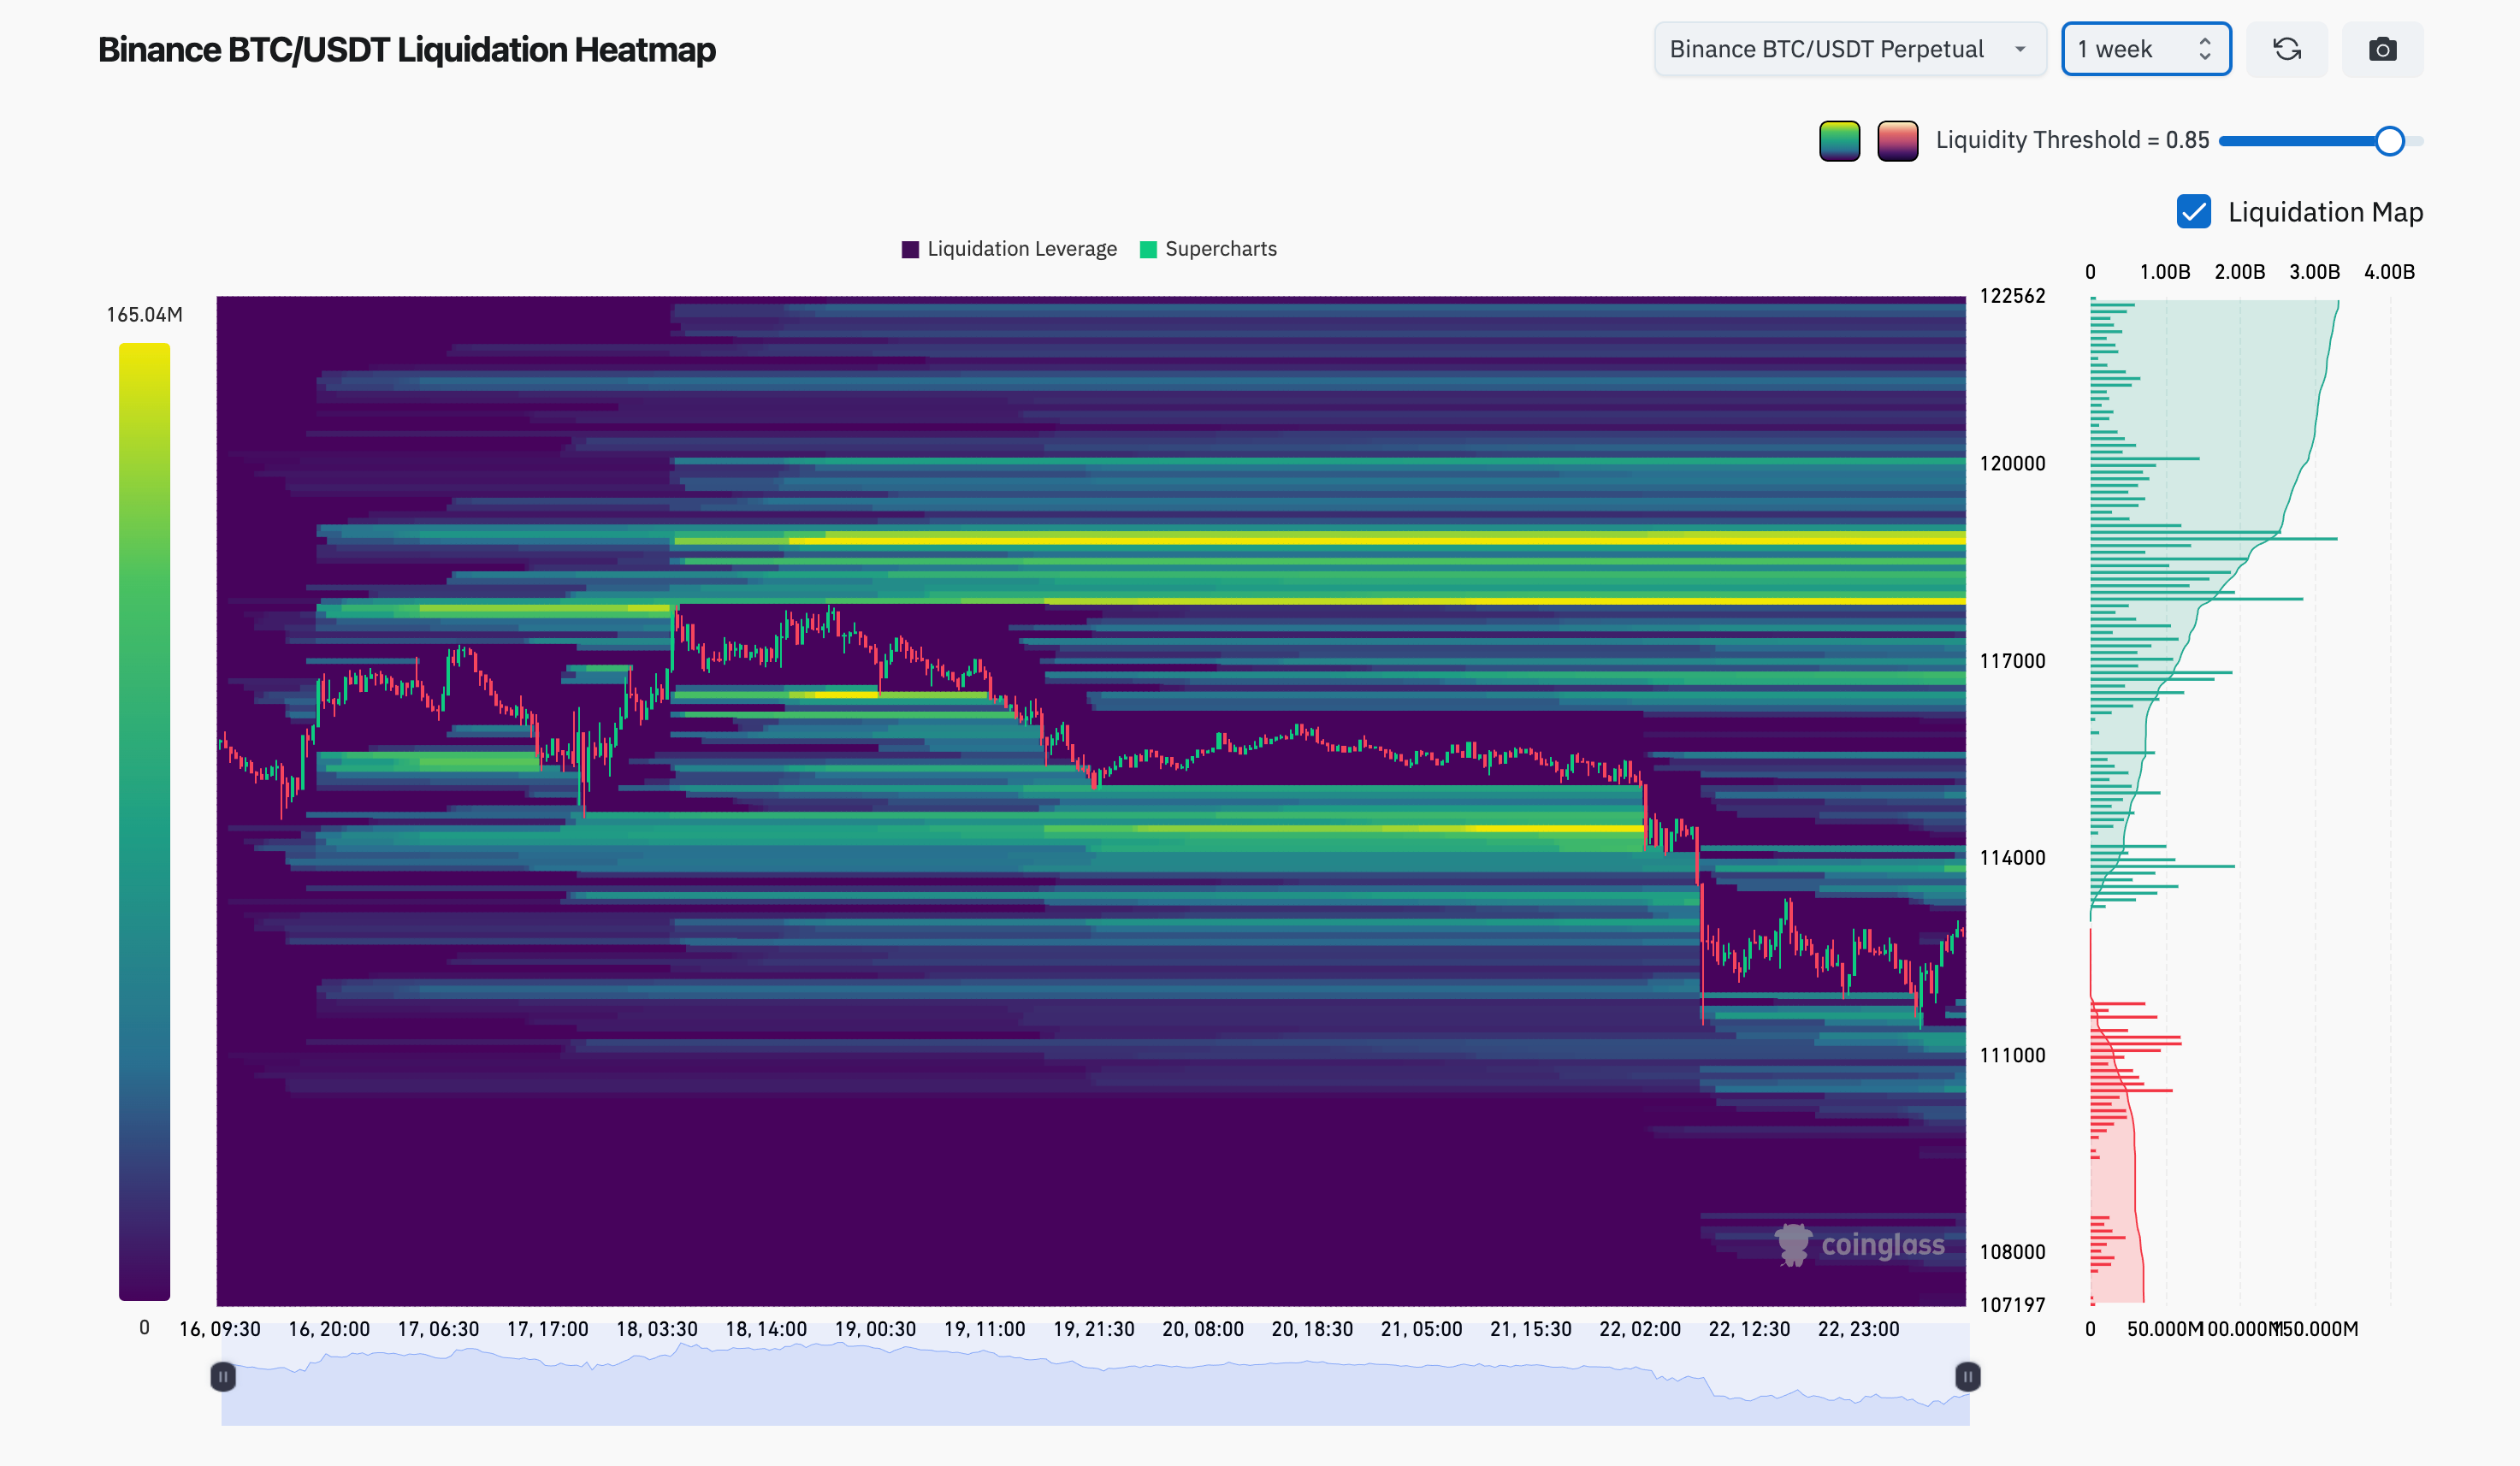Click the Supercharts legend green square
2520x1466 pixels.
(x=1148, y=249)
